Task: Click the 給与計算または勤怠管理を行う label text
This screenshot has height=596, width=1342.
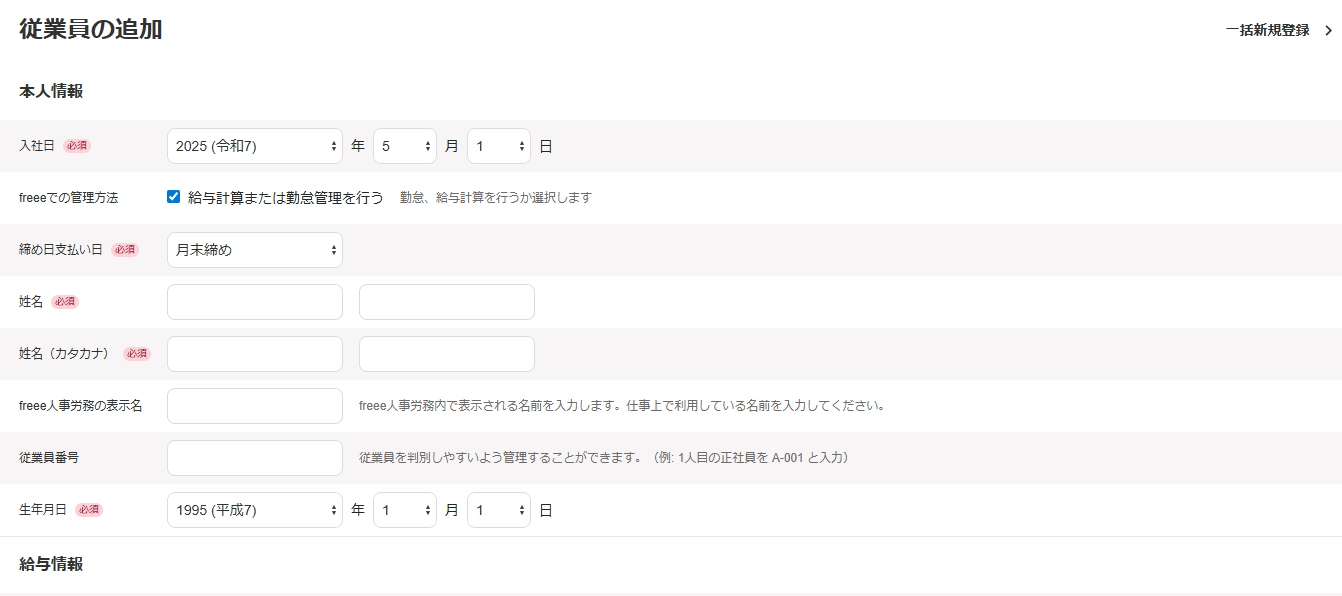Action: tap(286, 198)
